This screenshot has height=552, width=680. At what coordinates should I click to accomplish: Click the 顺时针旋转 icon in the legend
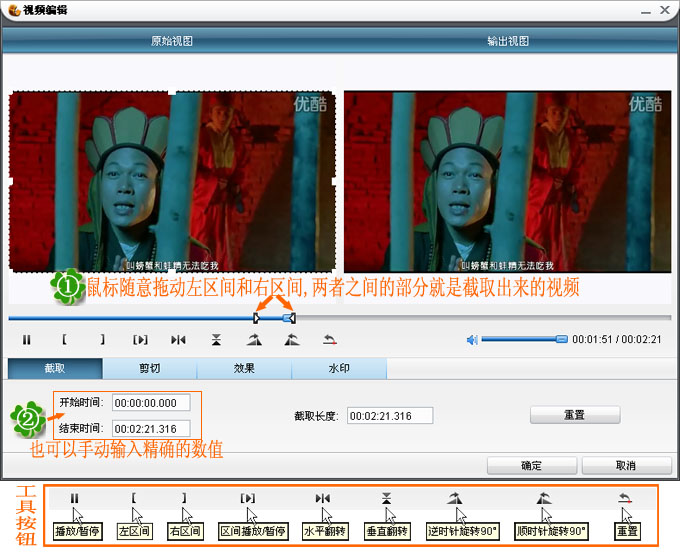click(x=544, y=499)
